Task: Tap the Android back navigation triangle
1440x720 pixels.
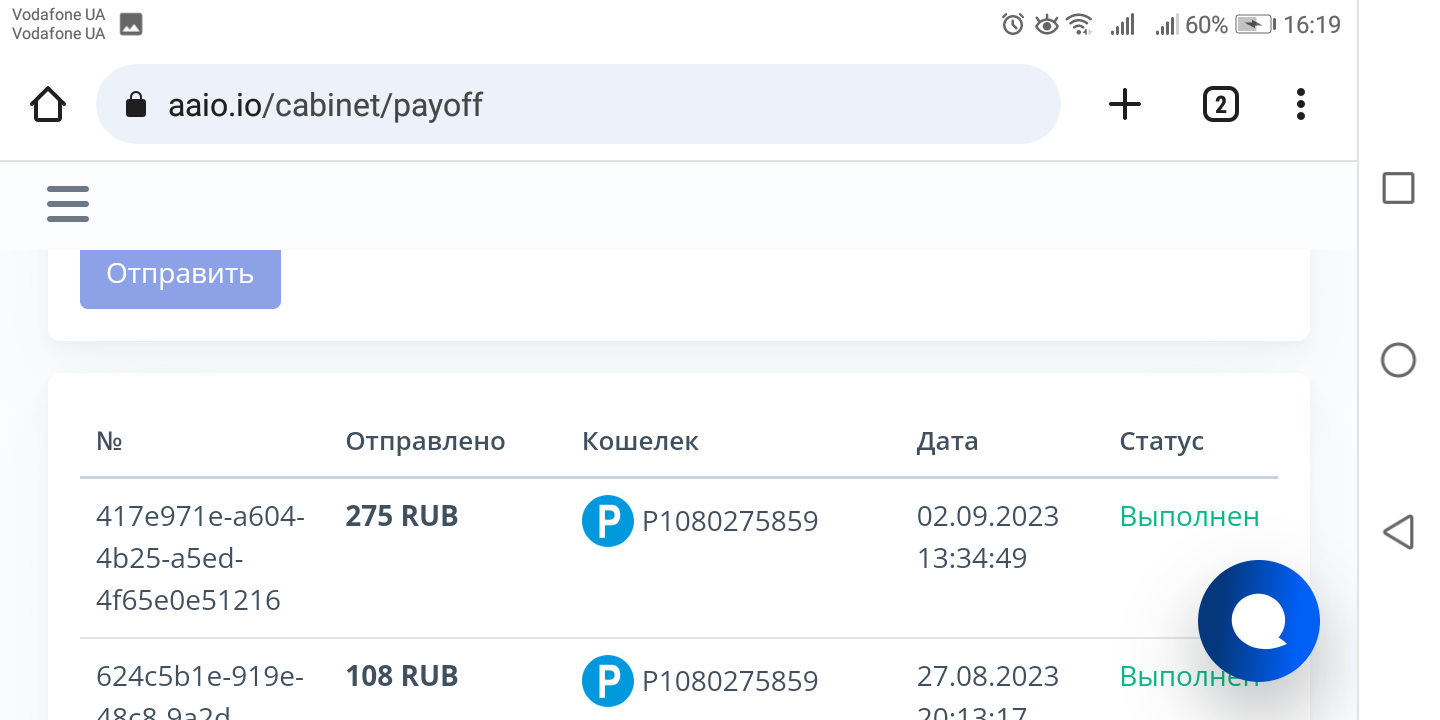Action: [1398, 532]
